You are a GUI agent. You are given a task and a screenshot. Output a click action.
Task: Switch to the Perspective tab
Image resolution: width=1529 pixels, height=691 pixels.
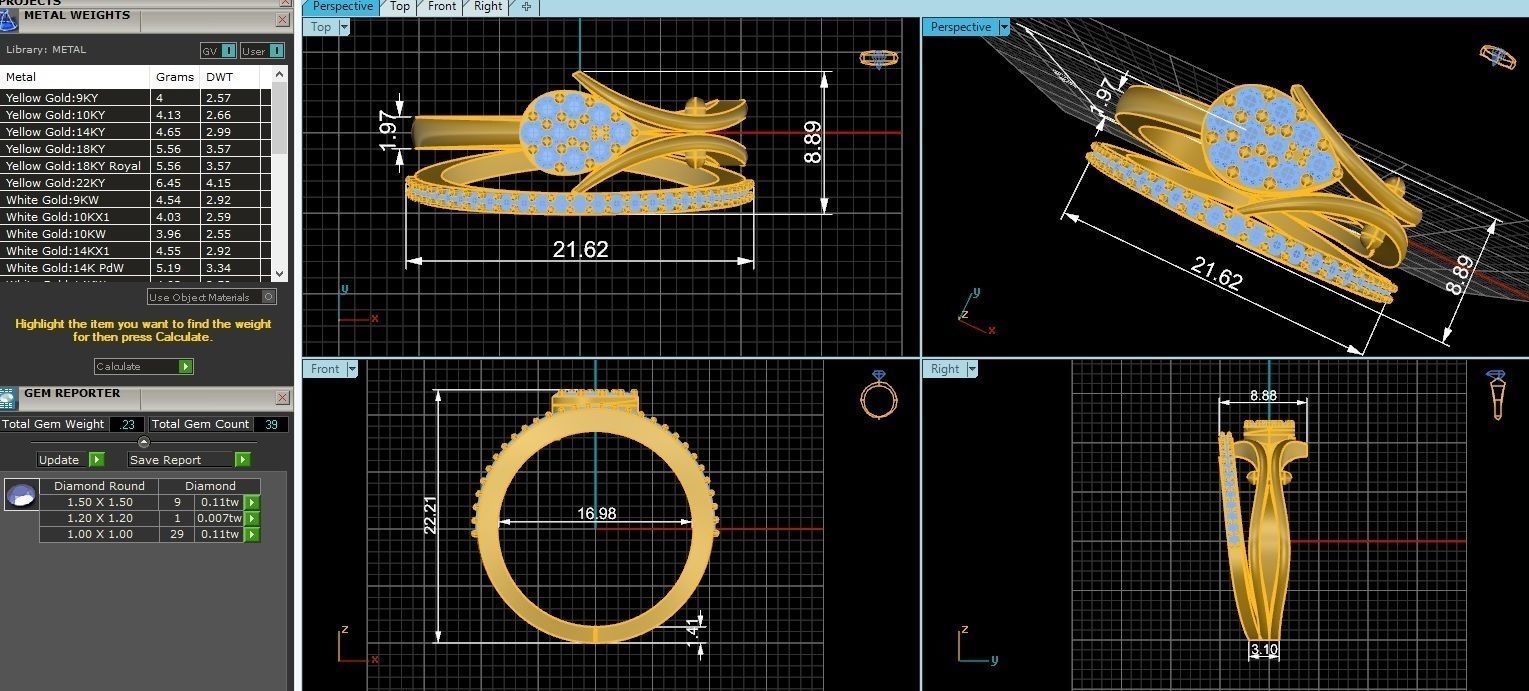(342, 7)
